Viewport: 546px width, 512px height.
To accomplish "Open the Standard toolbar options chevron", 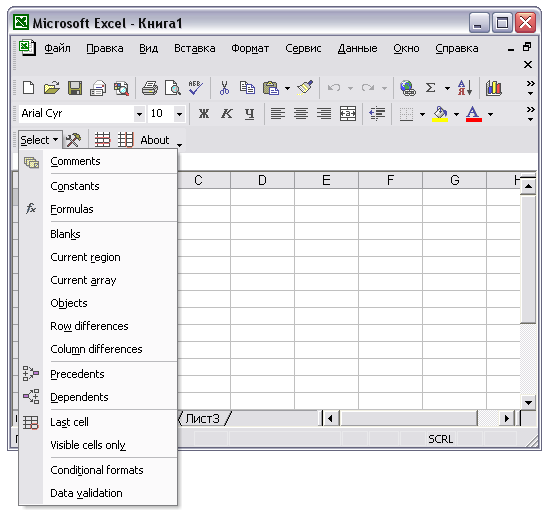I will (x=530, y=88).
